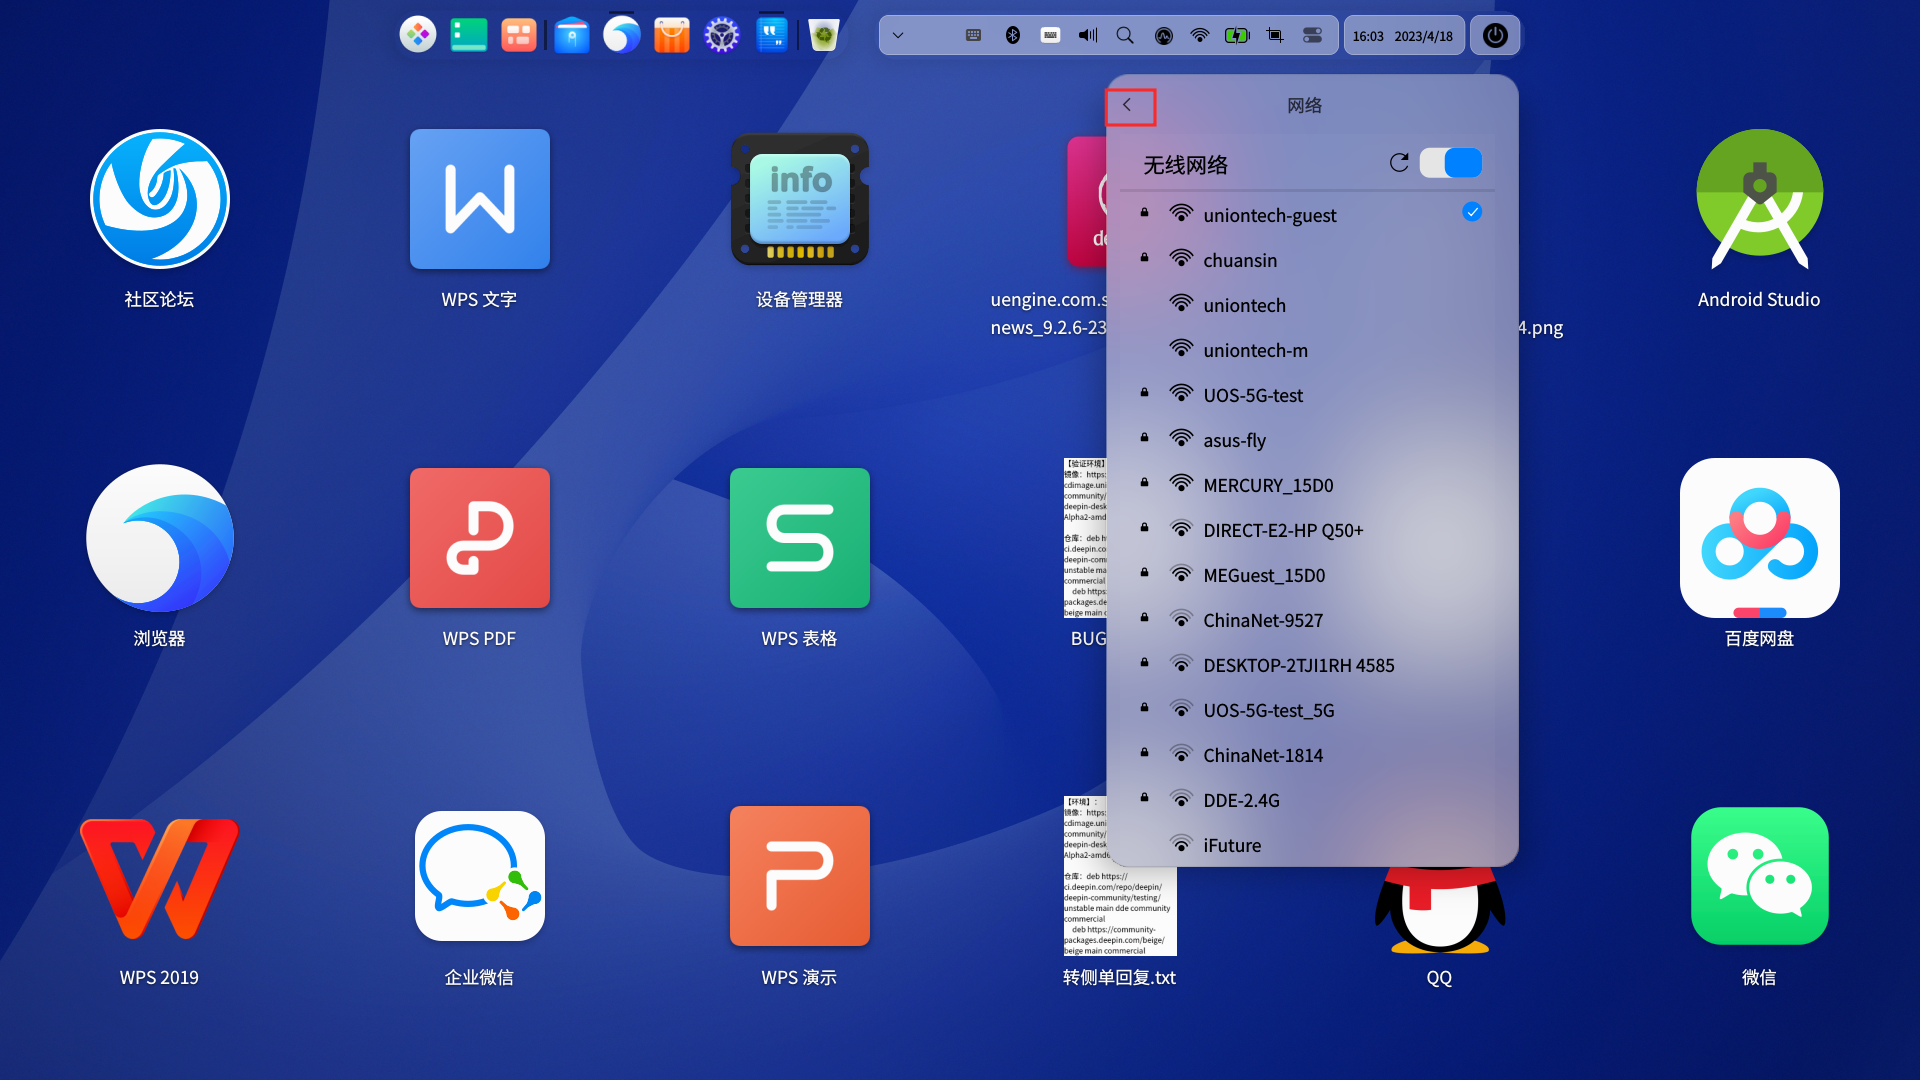
Task: Expand the tray dropdown arrow
Action: [898, 35]
